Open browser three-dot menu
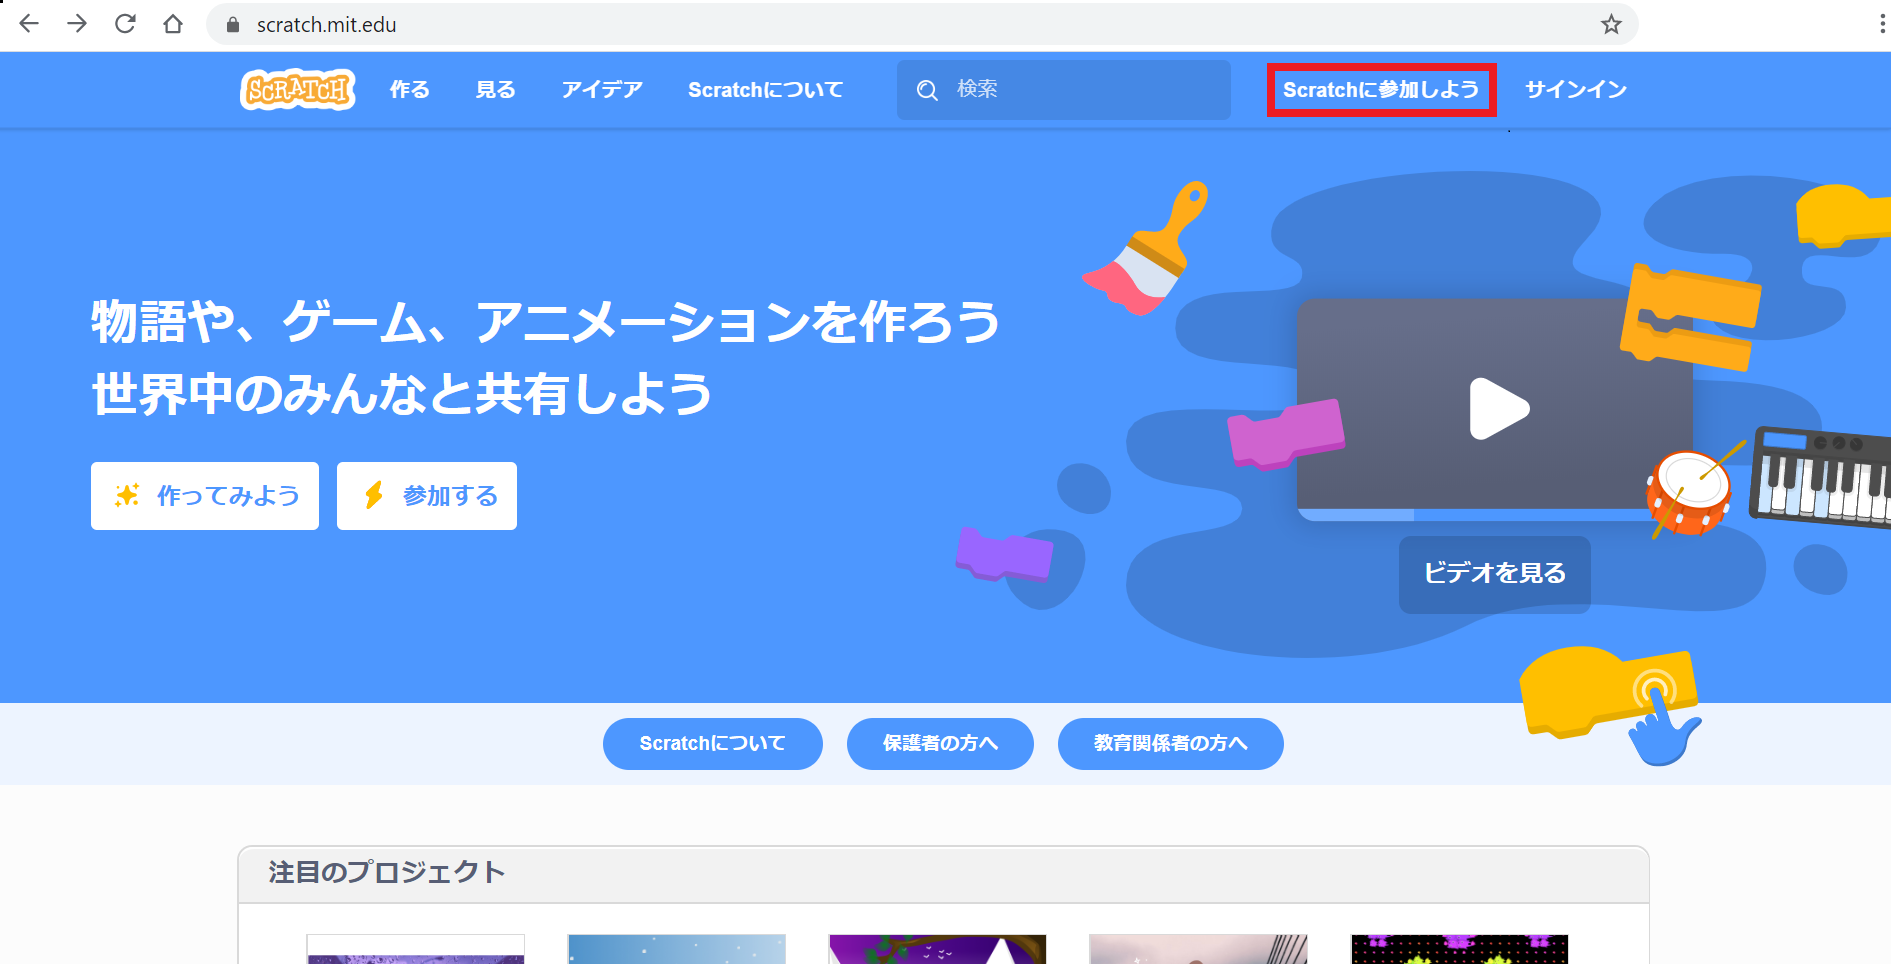 (x=1882, y=24)
